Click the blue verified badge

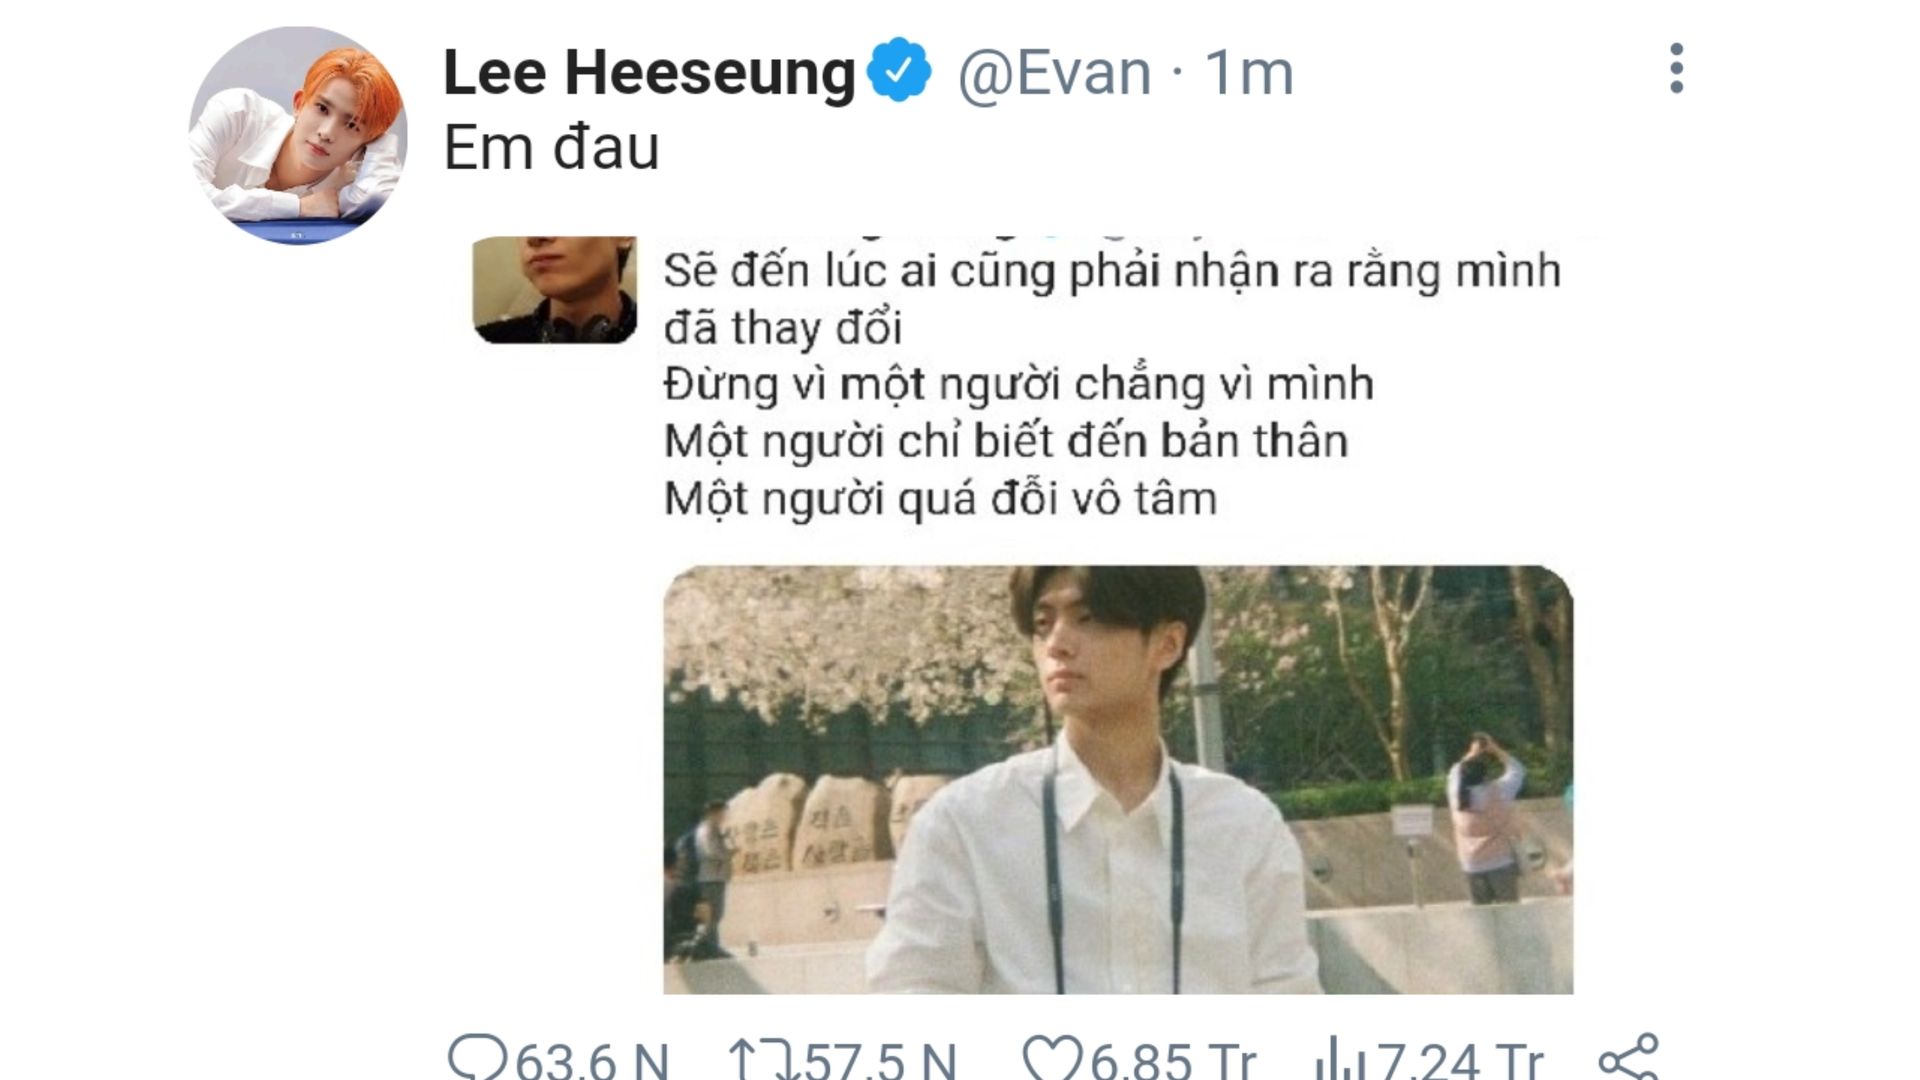point(898,71)
